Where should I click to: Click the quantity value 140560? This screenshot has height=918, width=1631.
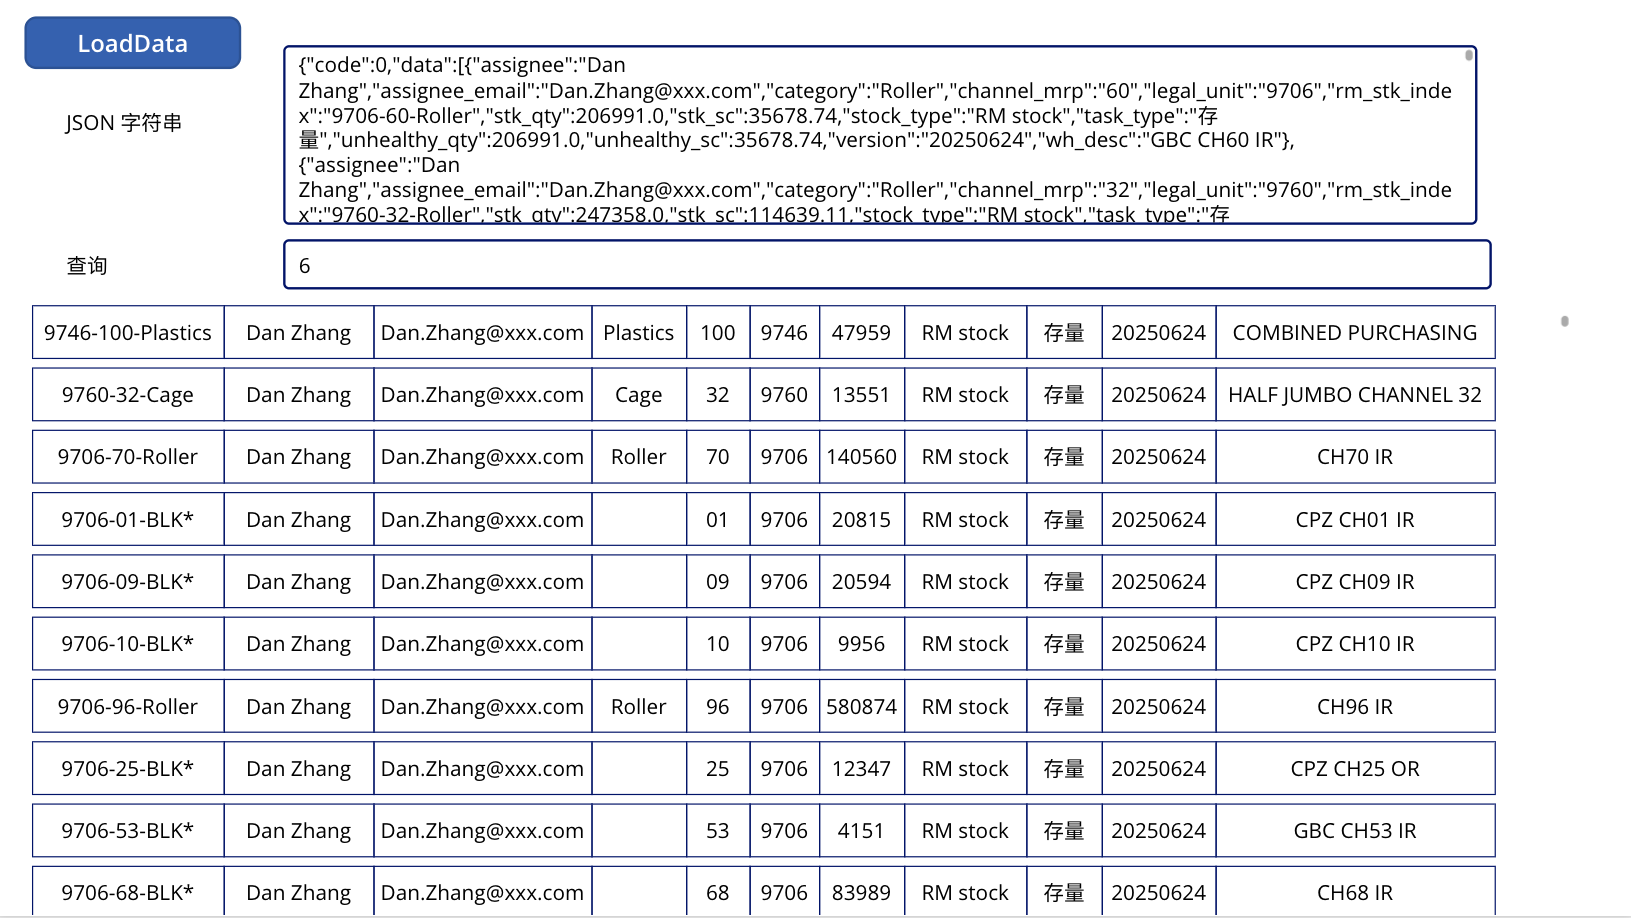(x=861, y=457)
